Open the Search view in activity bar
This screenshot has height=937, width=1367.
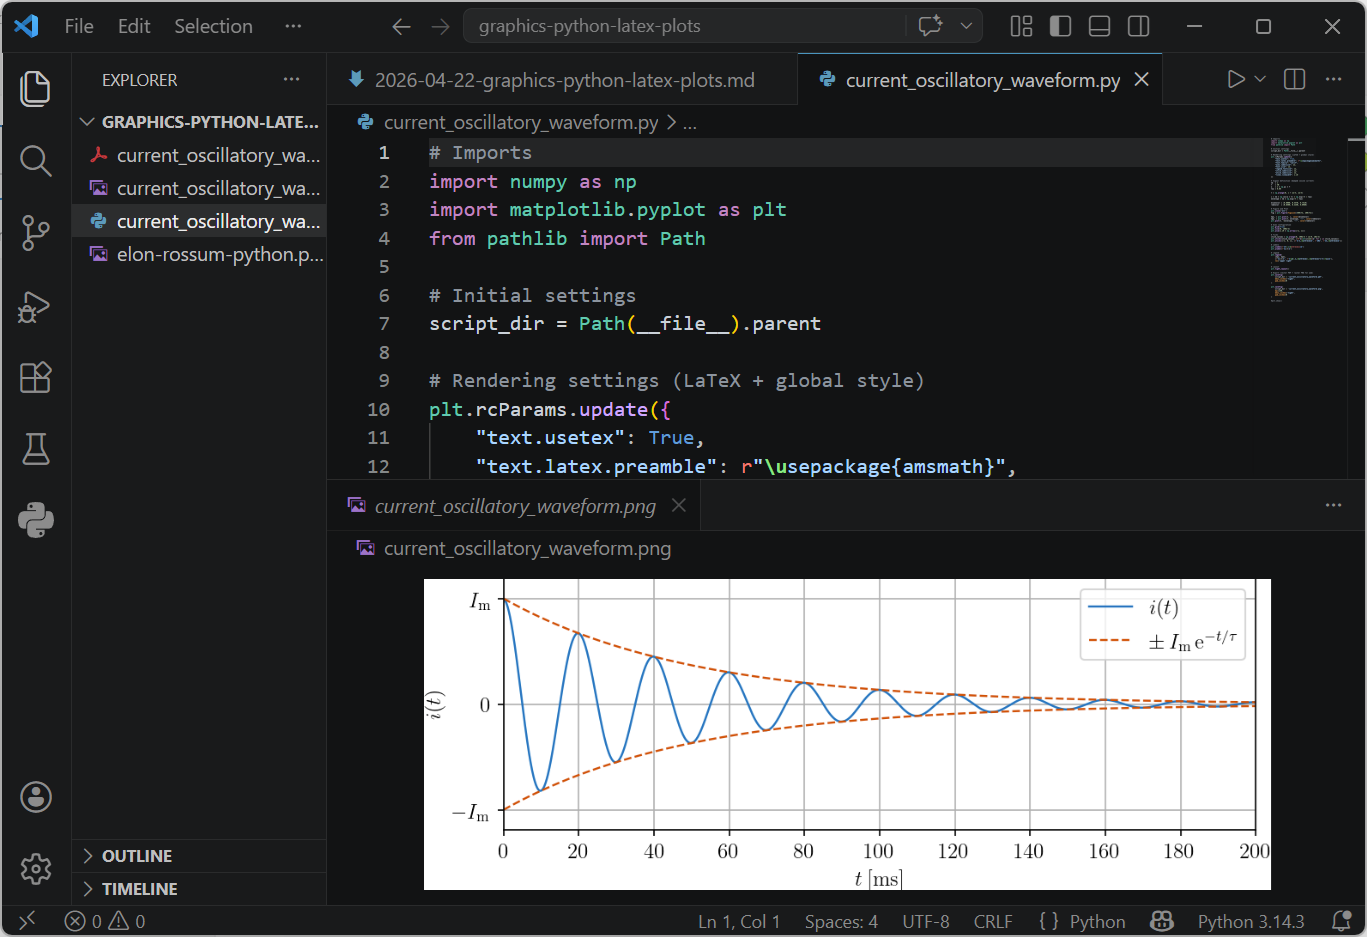point(35,160)
